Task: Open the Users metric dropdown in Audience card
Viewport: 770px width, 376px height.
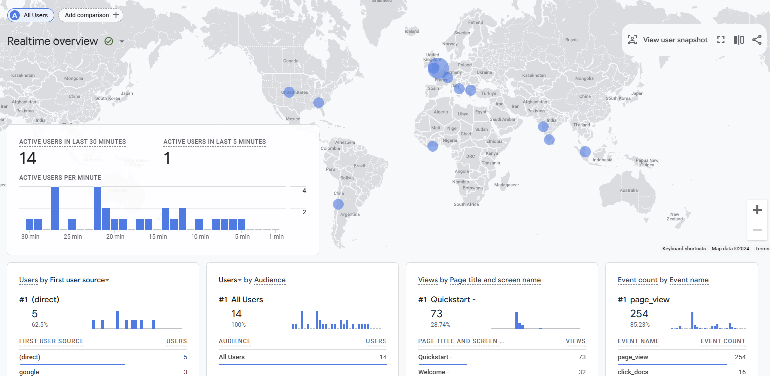Action: pos(230,280)
